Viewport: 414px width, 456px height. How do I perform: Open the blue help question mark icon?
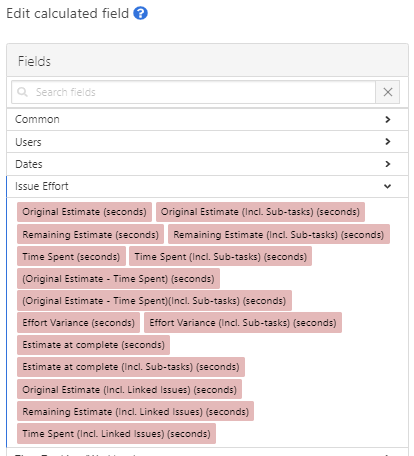click(140, 13)
